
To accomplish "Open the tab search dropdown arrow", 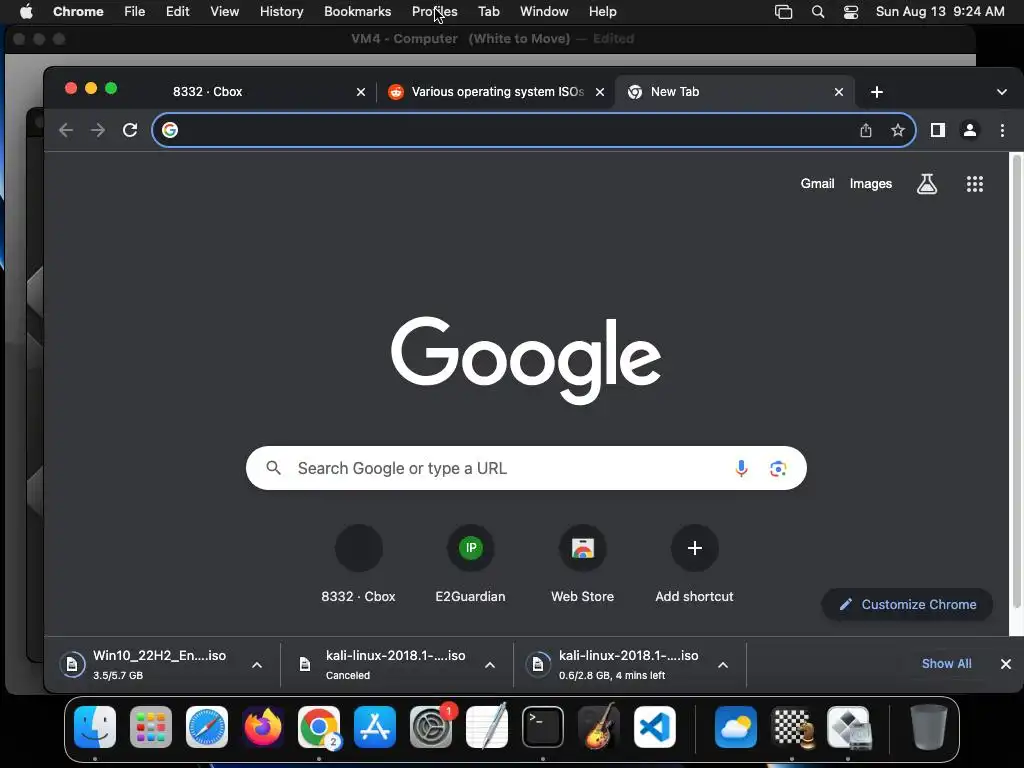I will pos(1002,92).
